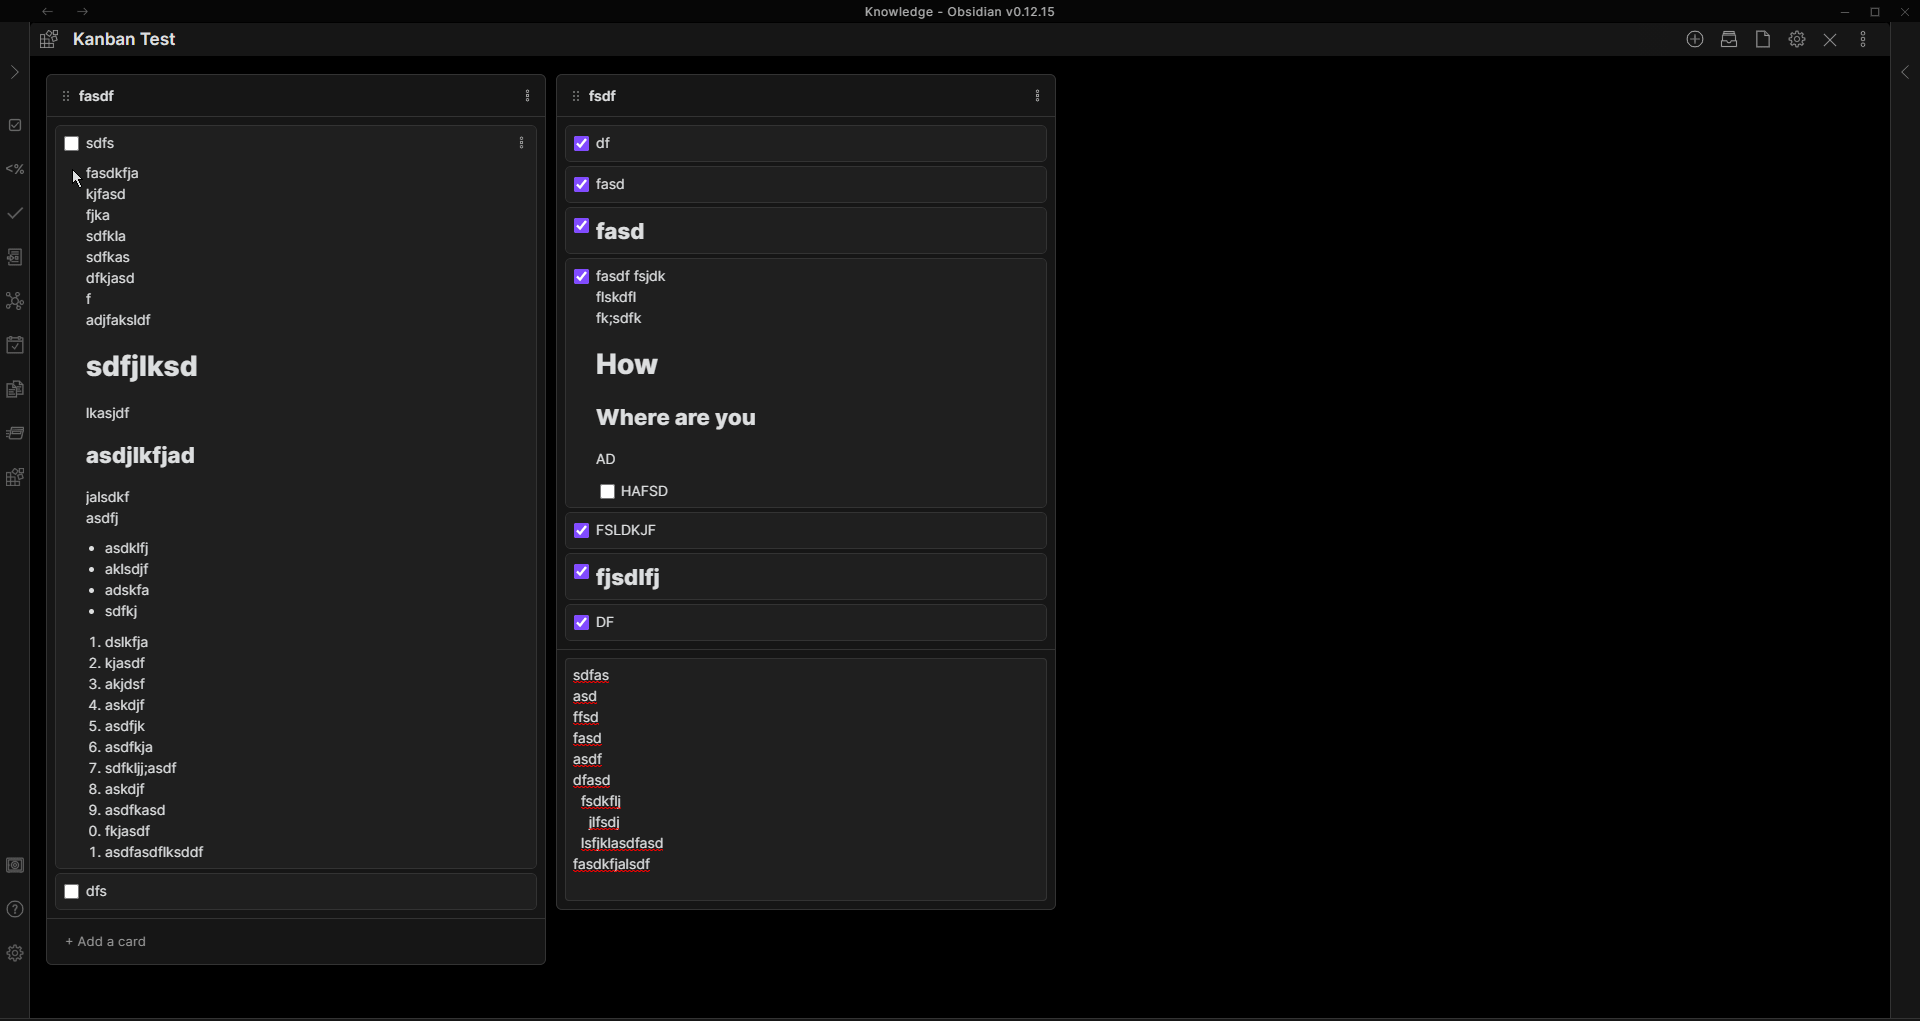Viewport: 1920px width, 1021px height.
Task: Uncheck the df card checkbox
Action: (x=582, y=143)
